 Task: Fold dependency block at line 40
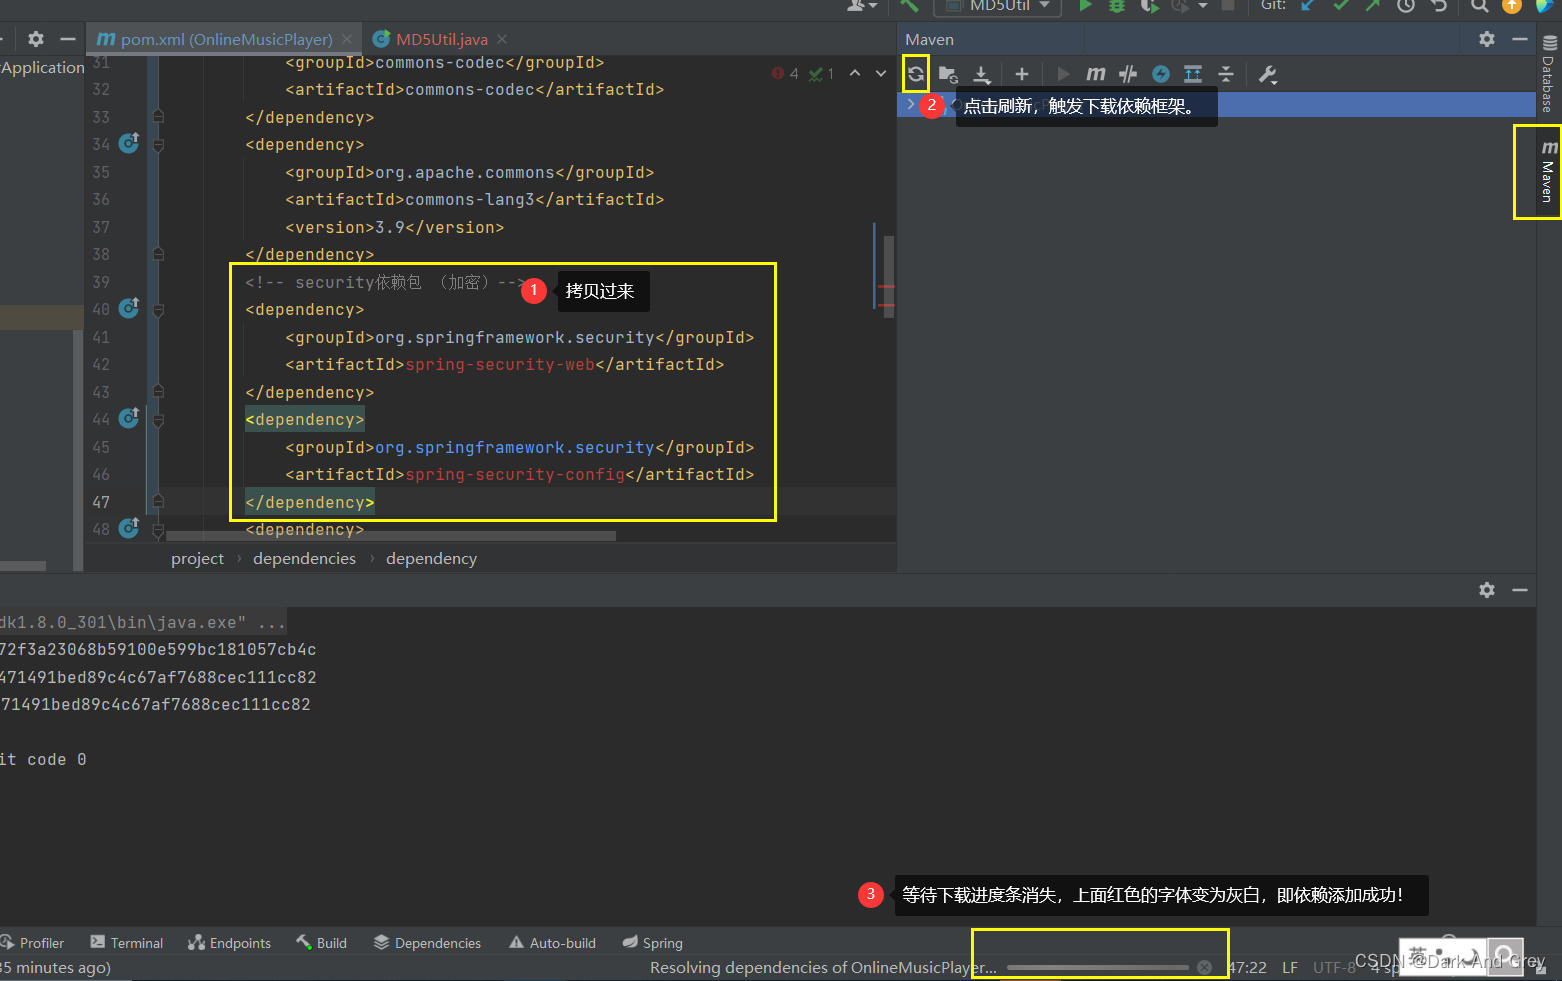(x=158, y=310)
